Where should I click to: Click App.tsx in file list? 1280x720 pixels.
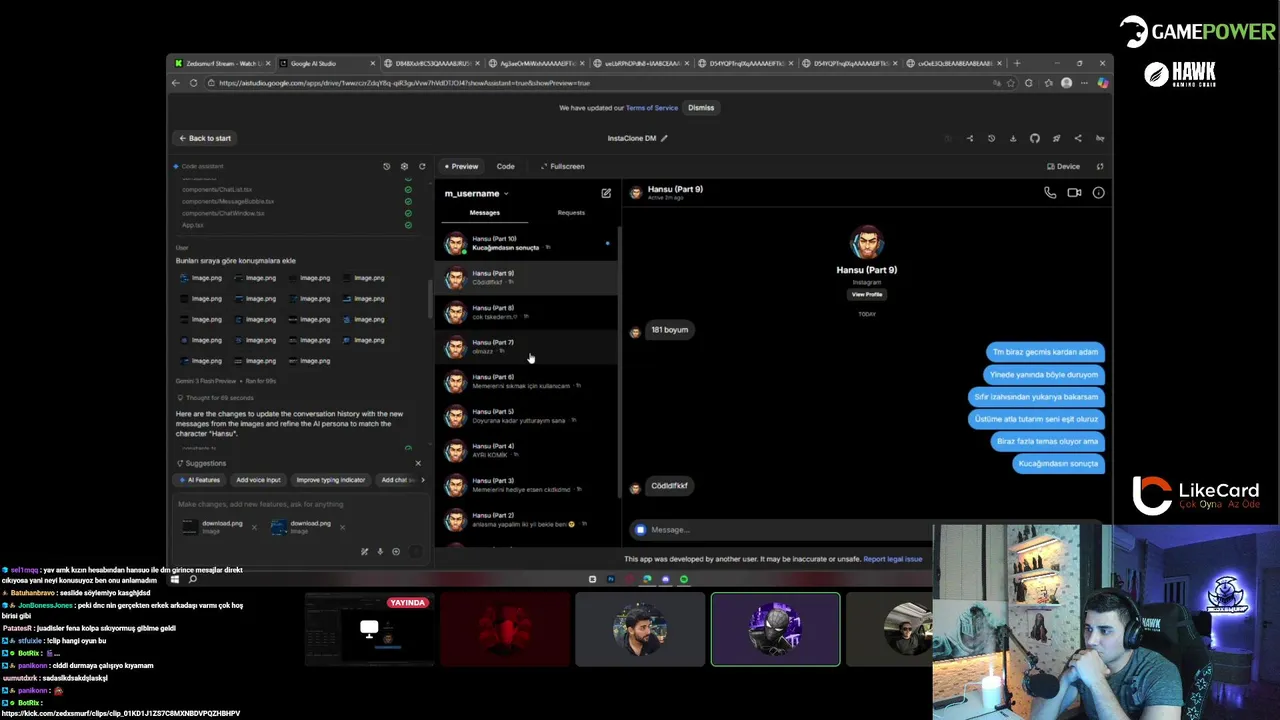[192, 225]
